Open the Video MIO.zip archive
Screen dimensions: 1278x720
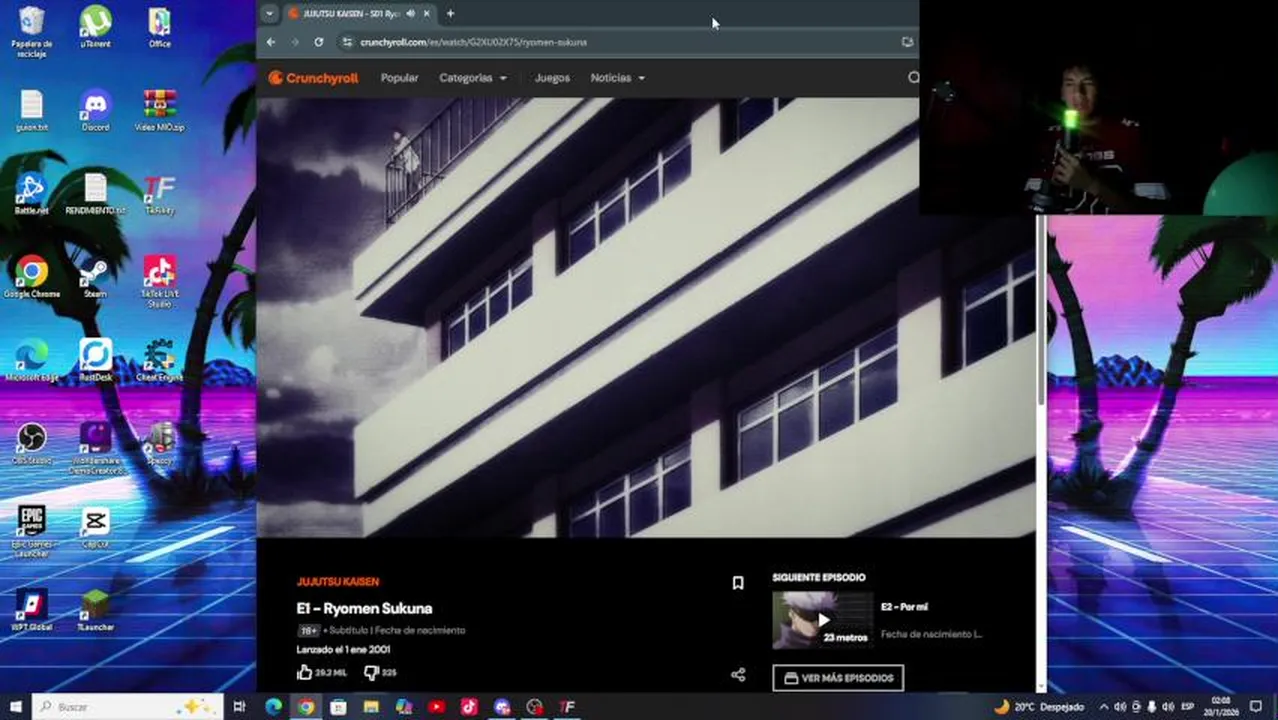pyautogui.click(x=159, y=111)
